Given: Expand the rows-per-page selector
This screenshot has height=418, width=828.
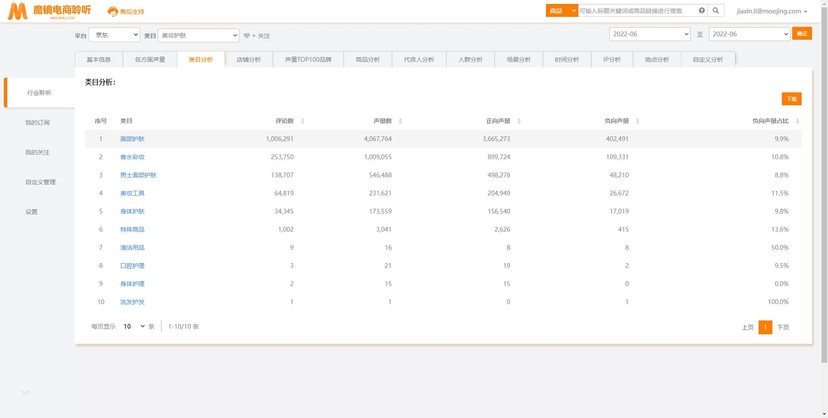Looking at the screenshot, I should coord(134,327).
